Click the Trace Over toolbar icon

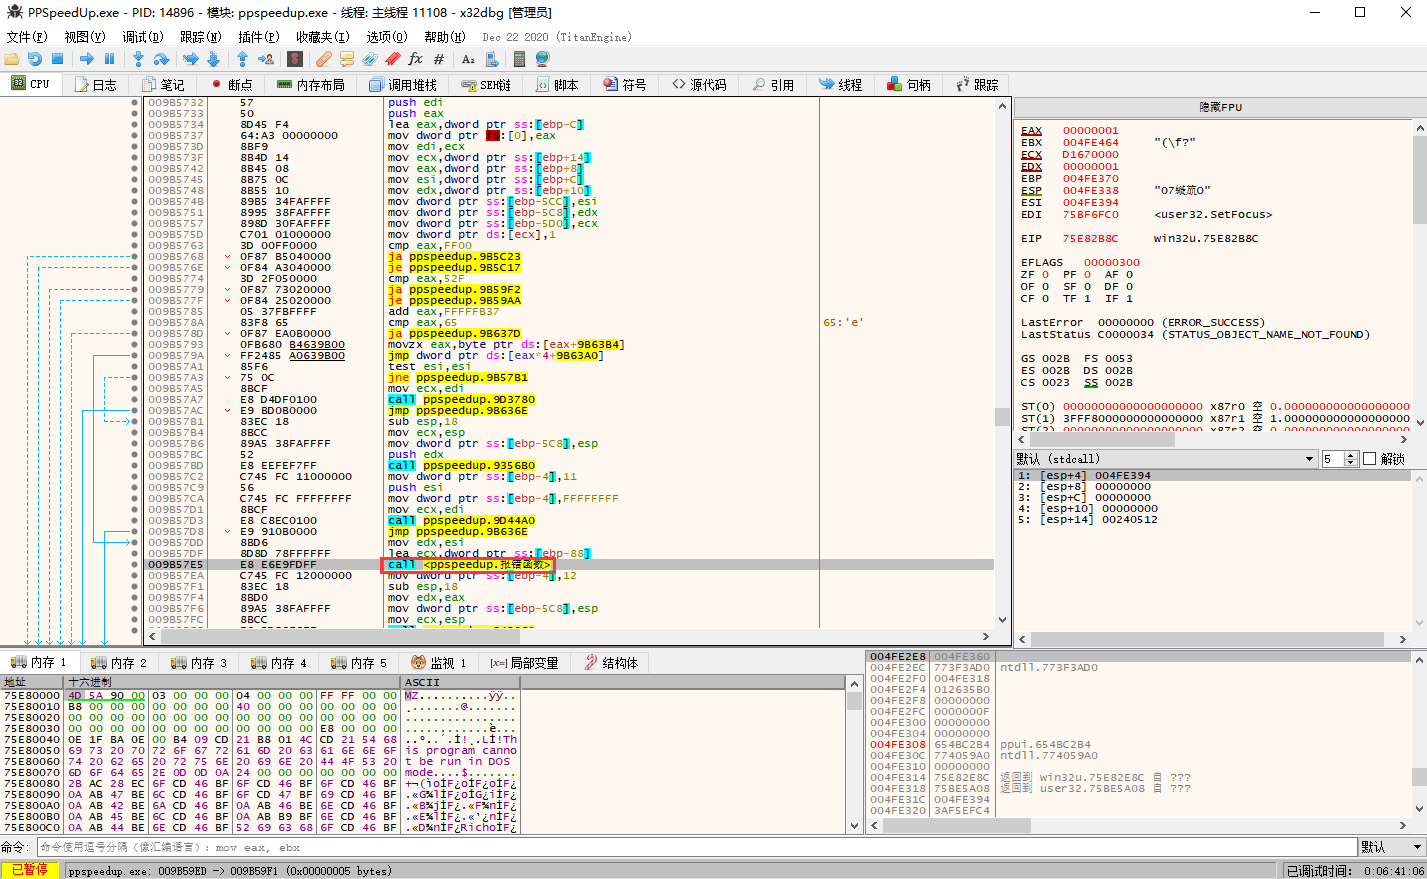point(213,59)
